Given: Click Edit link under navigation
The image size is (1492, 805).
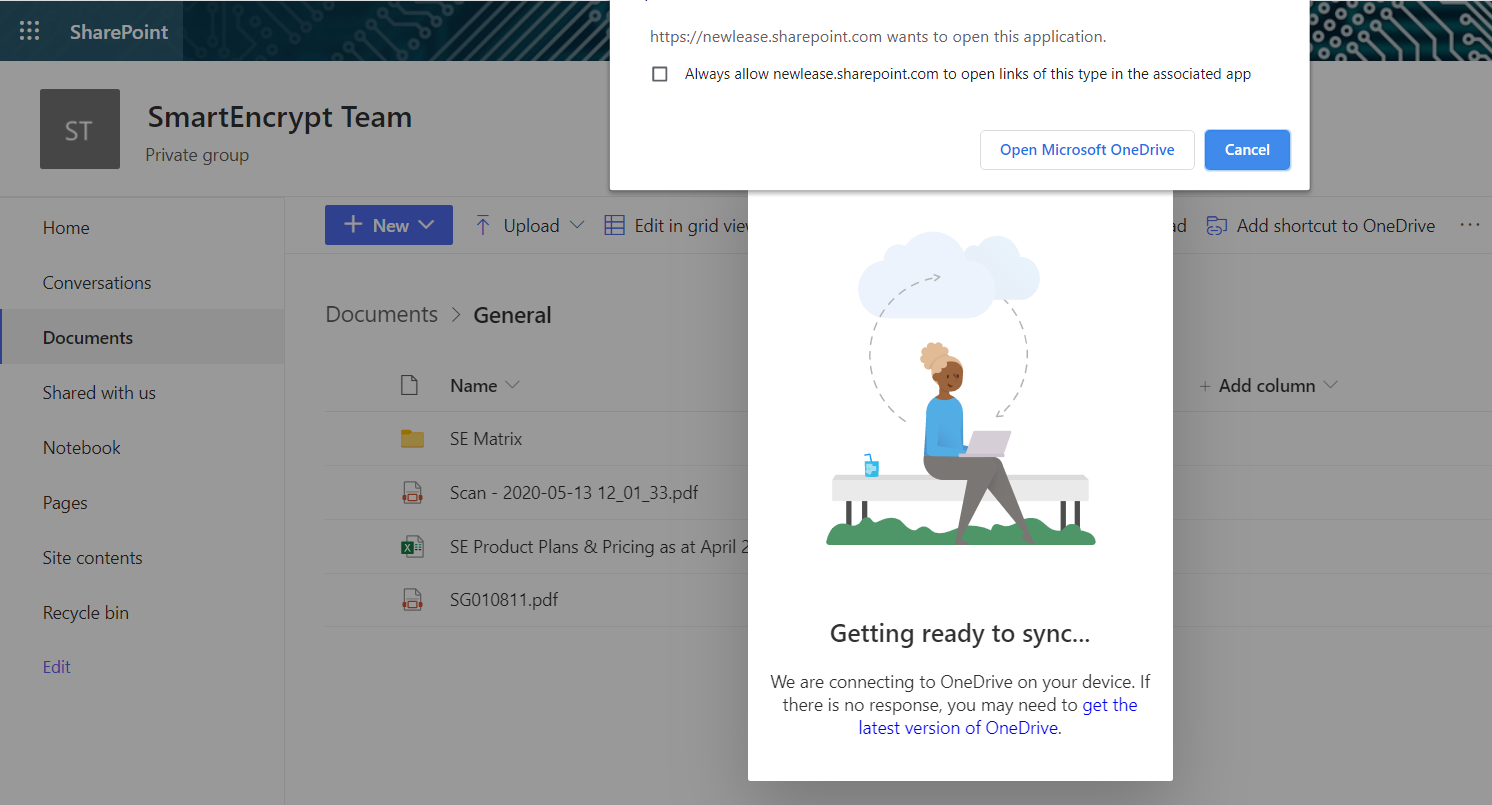Looking at the screenshot, I should [57, 667].
